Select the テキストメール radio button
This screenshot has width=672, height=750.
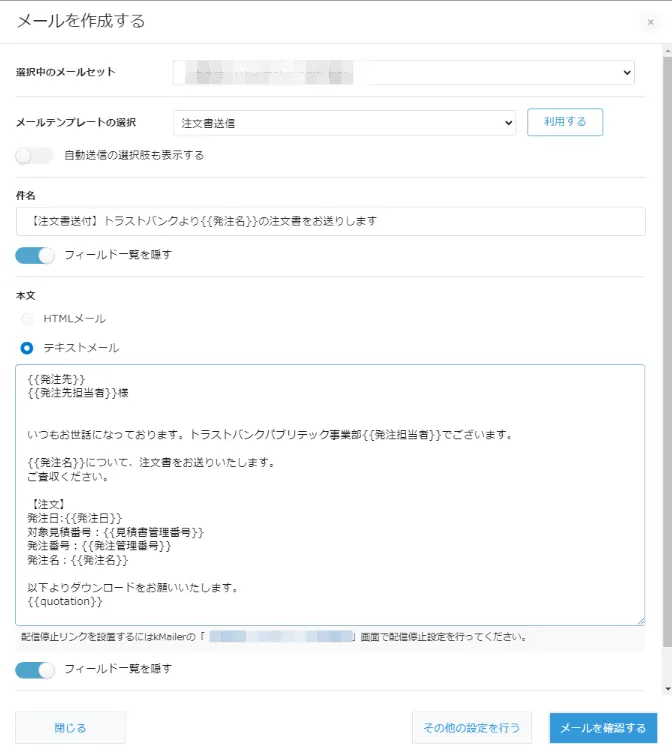click(27, 348)
